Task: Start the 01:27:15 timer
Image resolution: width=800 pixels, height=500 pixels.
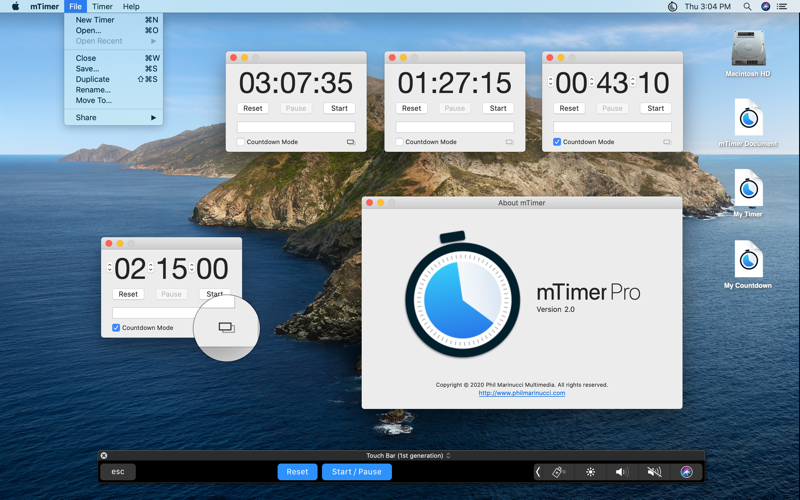Action: click(x=498, y=108)
